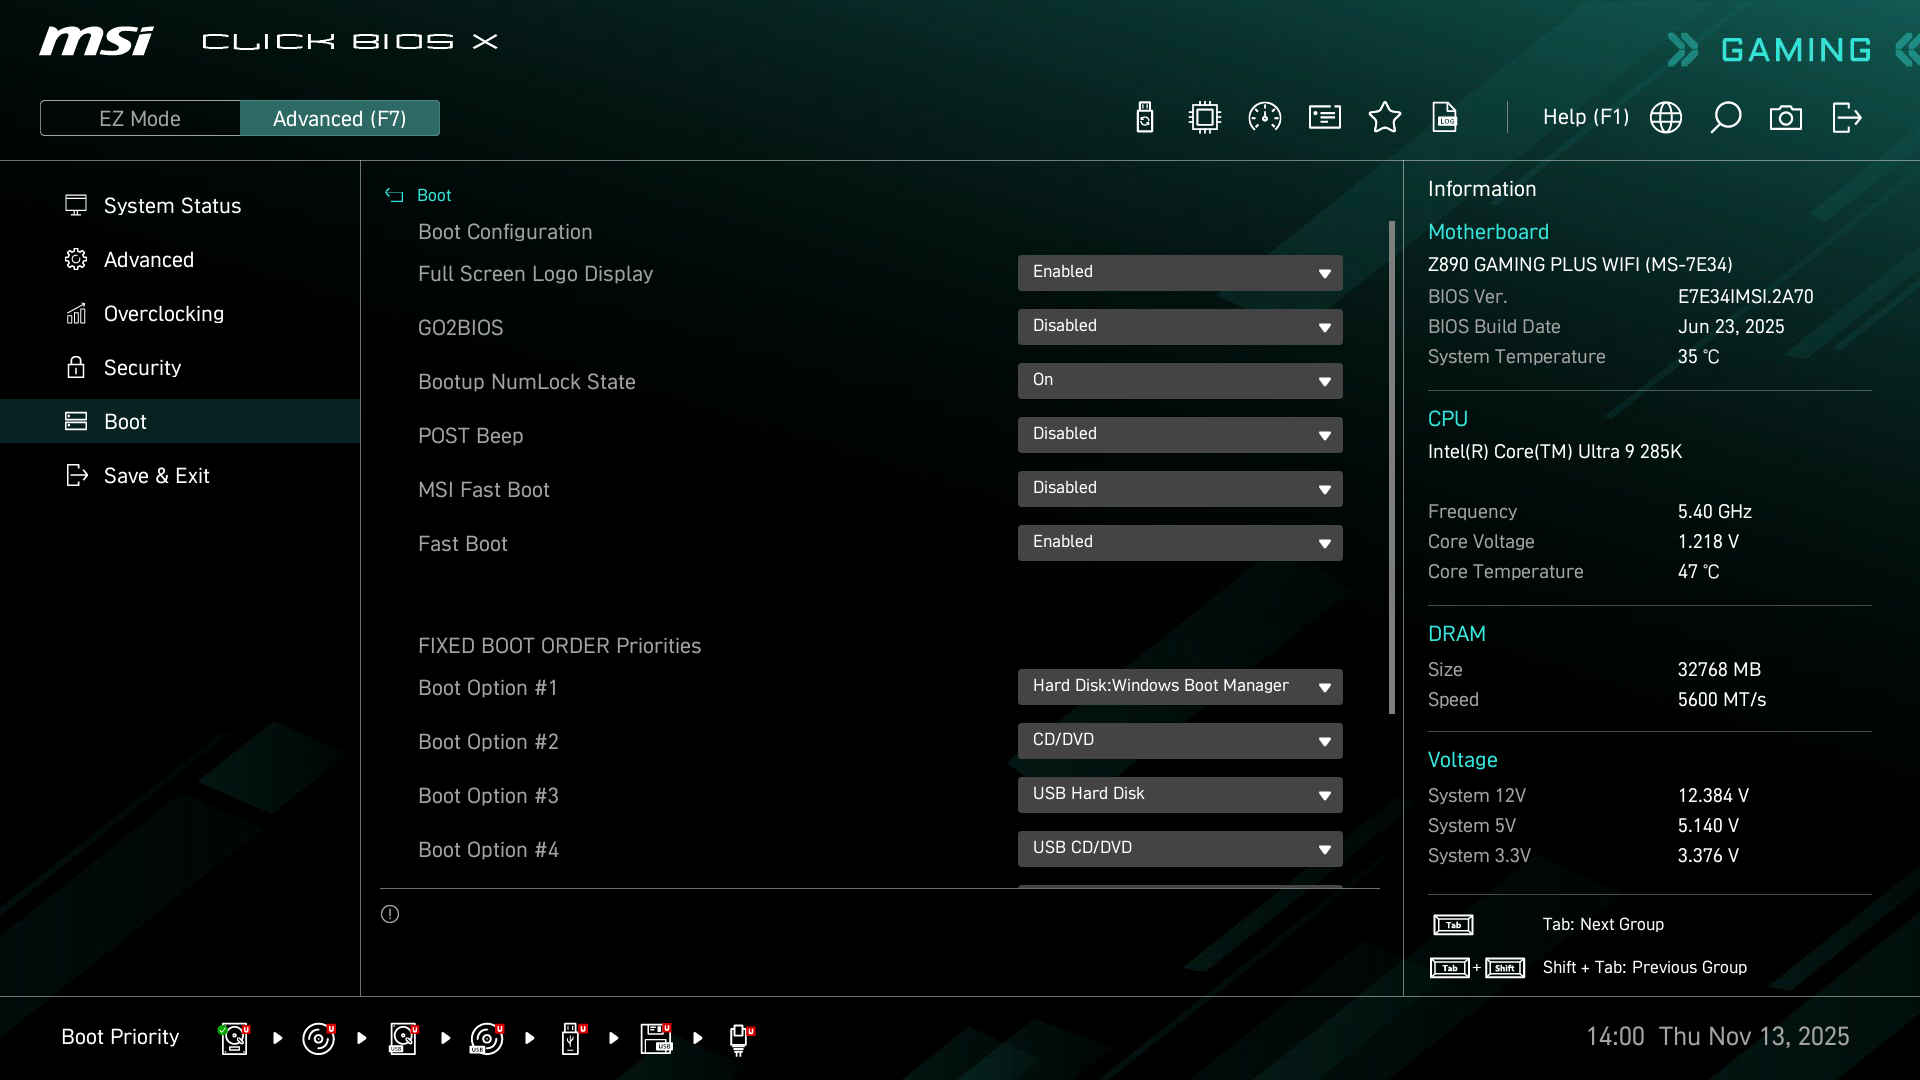Click the globe language icon

(x=1666, y=118)
